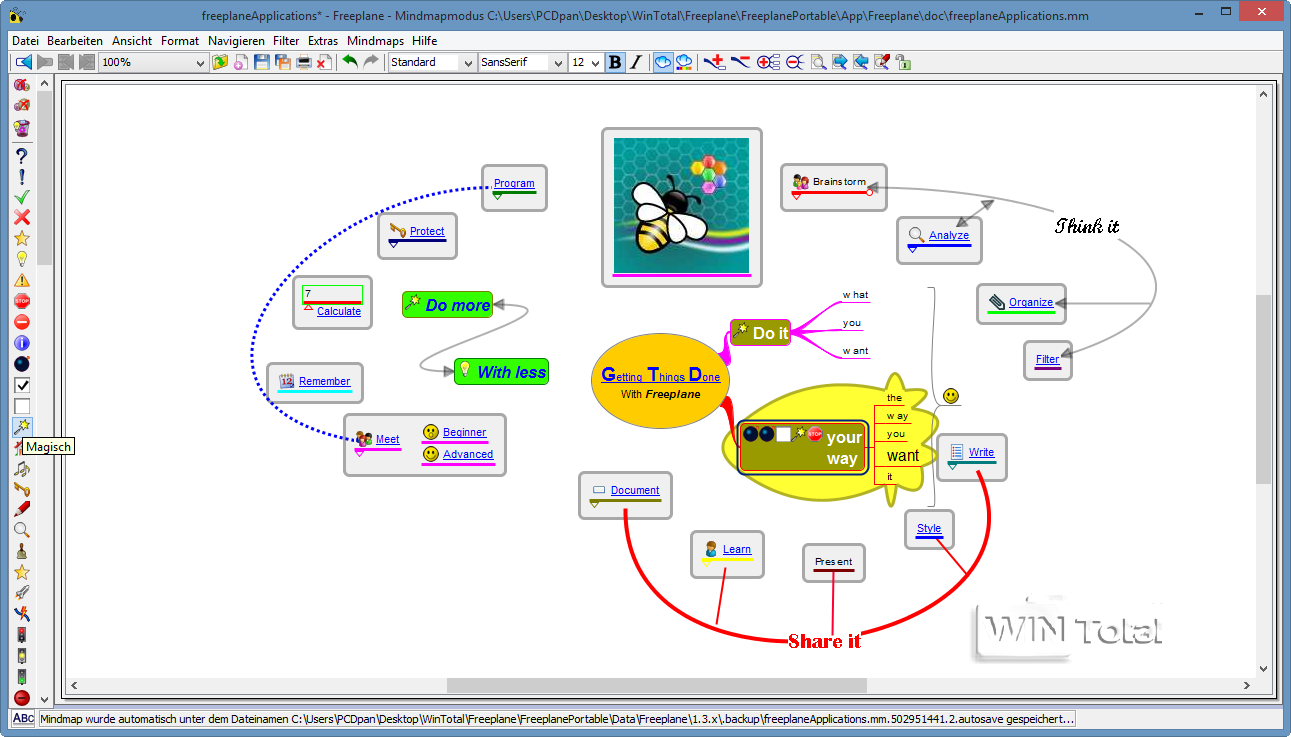Add the red traffic light icon
This screenshot has width=1291, height=737.
(x=21, y=635)
